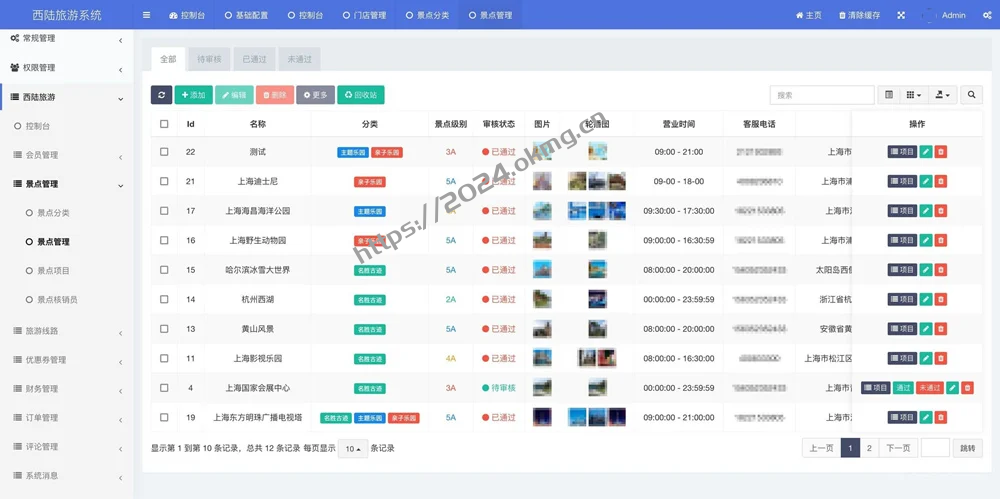Screen dimensions: 1000x499
Task: Collapse 西陆旅游 sidebar menu
Action: click(66, 97)
